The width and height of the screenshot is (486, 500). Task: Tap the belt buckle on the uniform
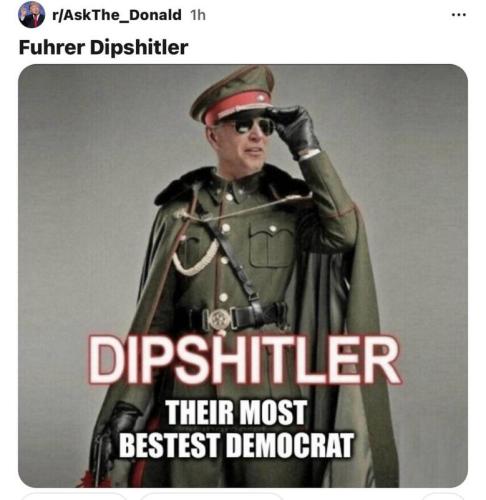(x=219, y=319)
